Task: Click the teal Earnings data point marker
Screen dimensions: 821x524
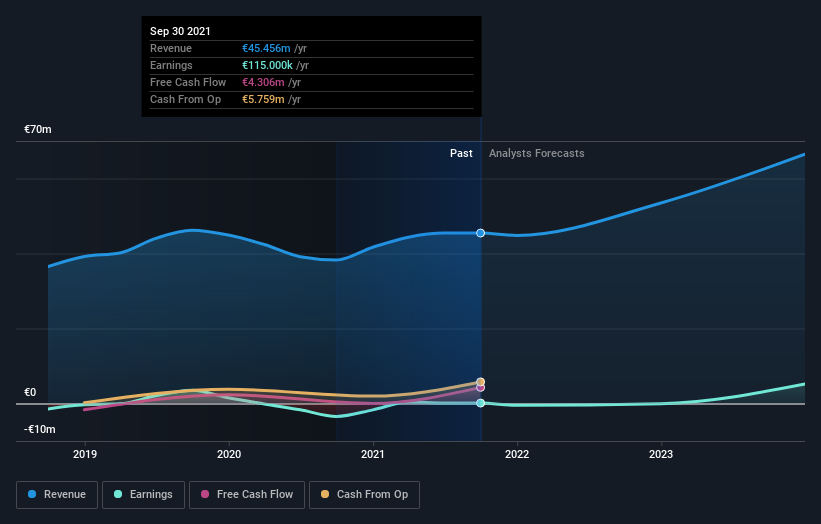Action: tap(480, 403)
